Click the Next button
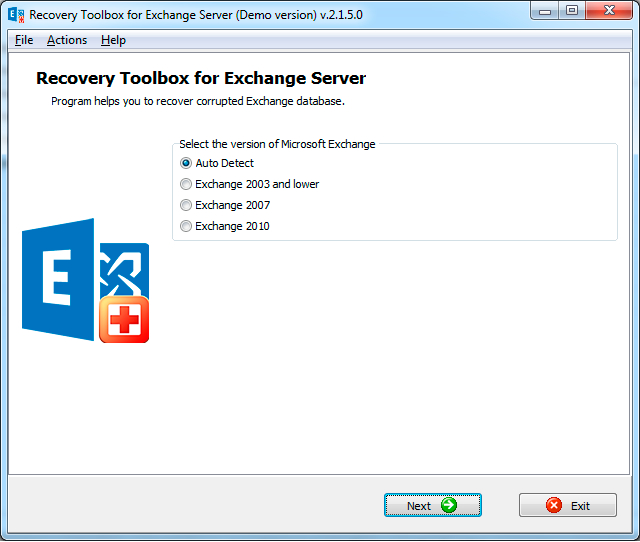The height and width of the screenshot is (542, 640). [433, 505]
